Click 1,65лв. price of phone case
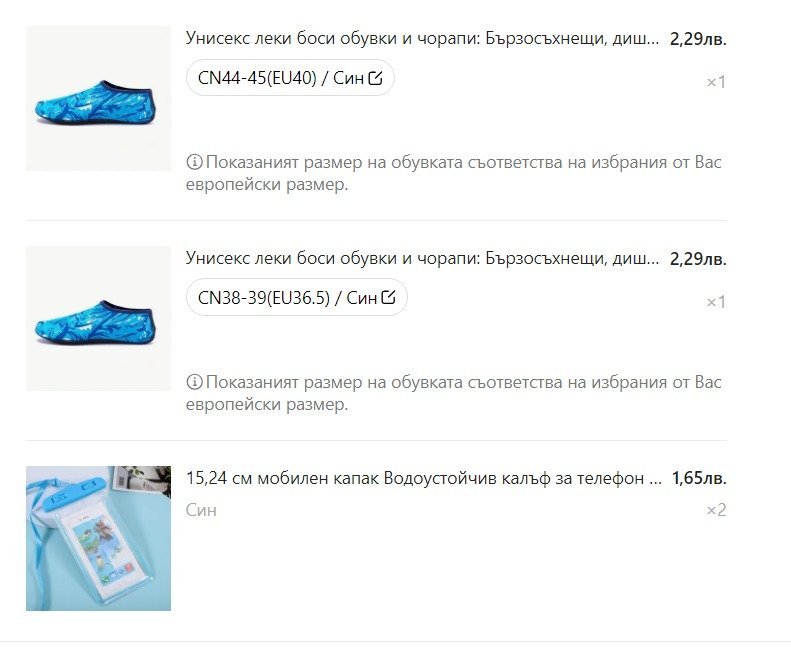Screen dimensions: 791x664 (699, 478)
